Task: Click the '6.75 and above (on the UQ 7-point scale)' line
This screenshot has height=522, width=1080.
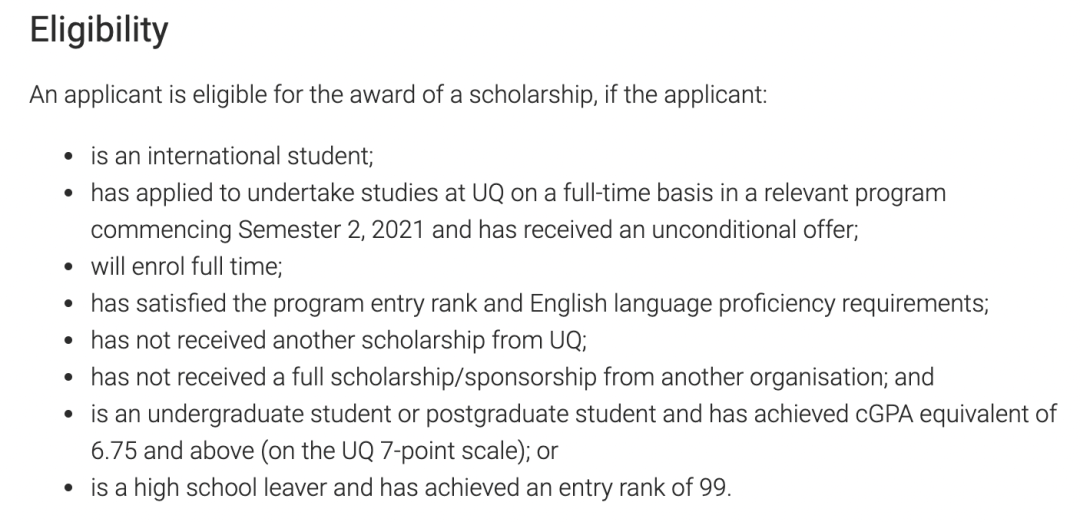Action: (x=324, y=451)
